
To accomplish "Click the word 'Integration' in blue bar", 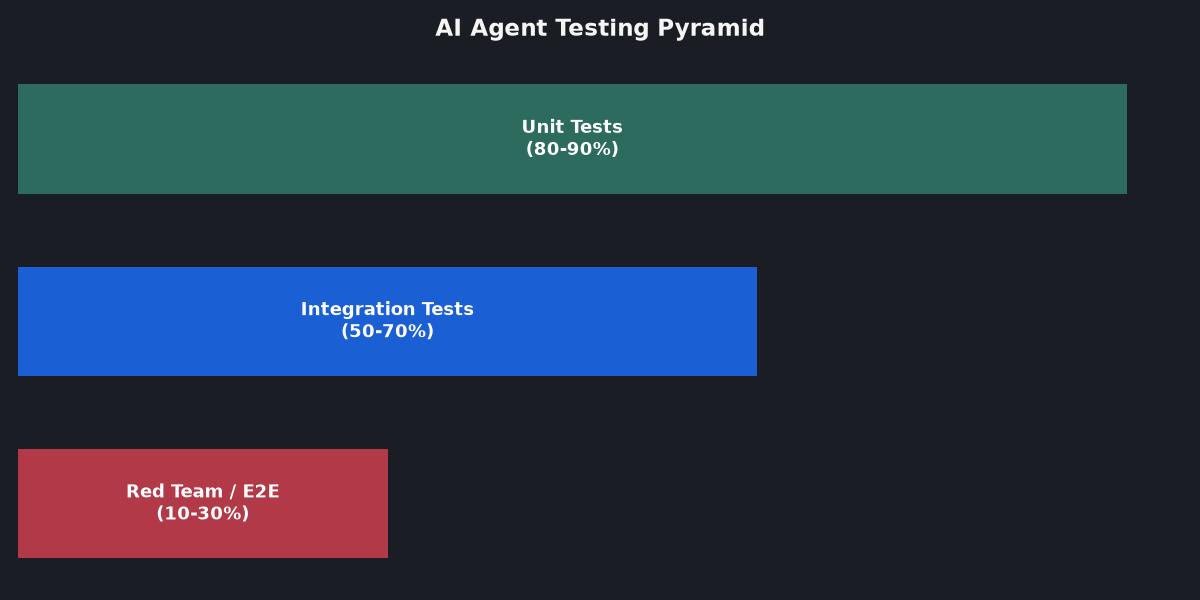I will coord(350,310).
